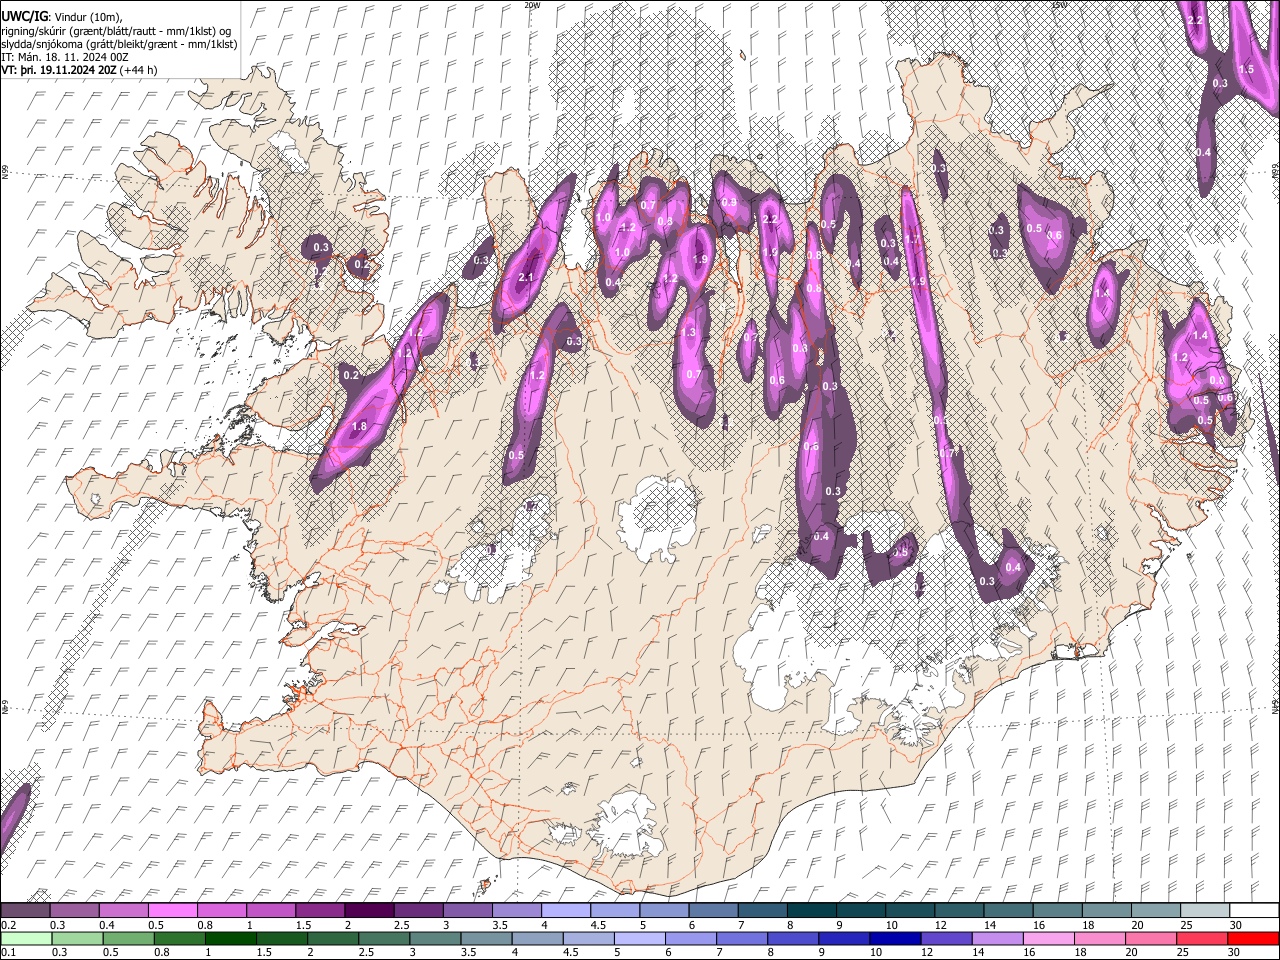Click the '15W' longitude label at top edge

click(x=1059, y=5)
